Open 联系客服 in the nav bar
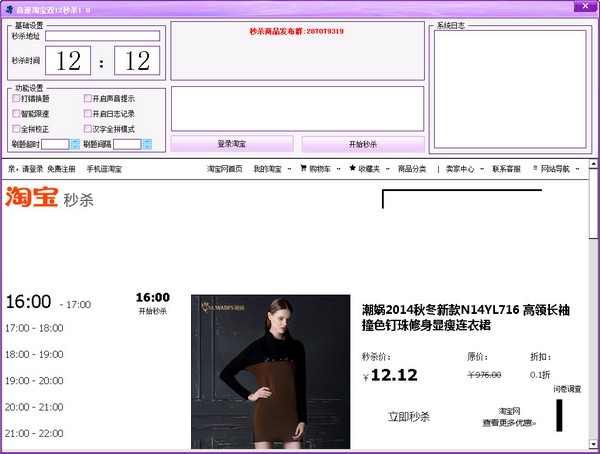The width and height of the screenshot is (600, 454). point(506,169)
